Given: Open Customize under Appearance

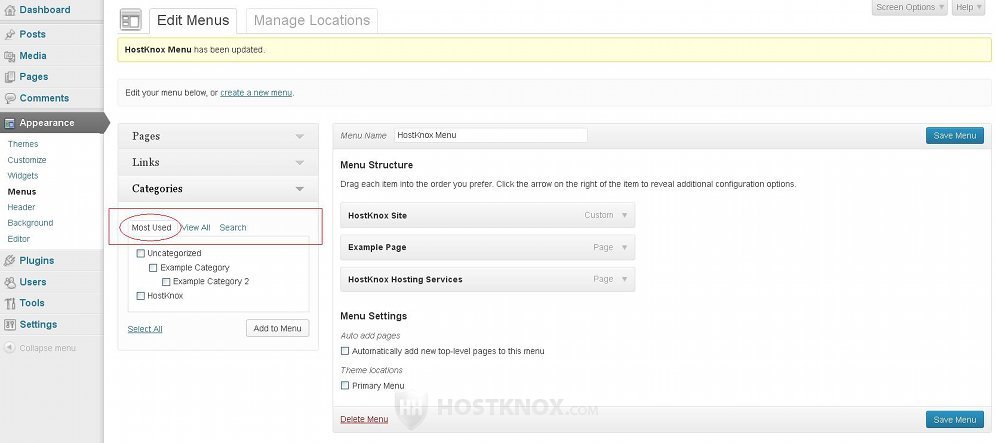Looking at the screenshot, I should [x=27, y=160].
